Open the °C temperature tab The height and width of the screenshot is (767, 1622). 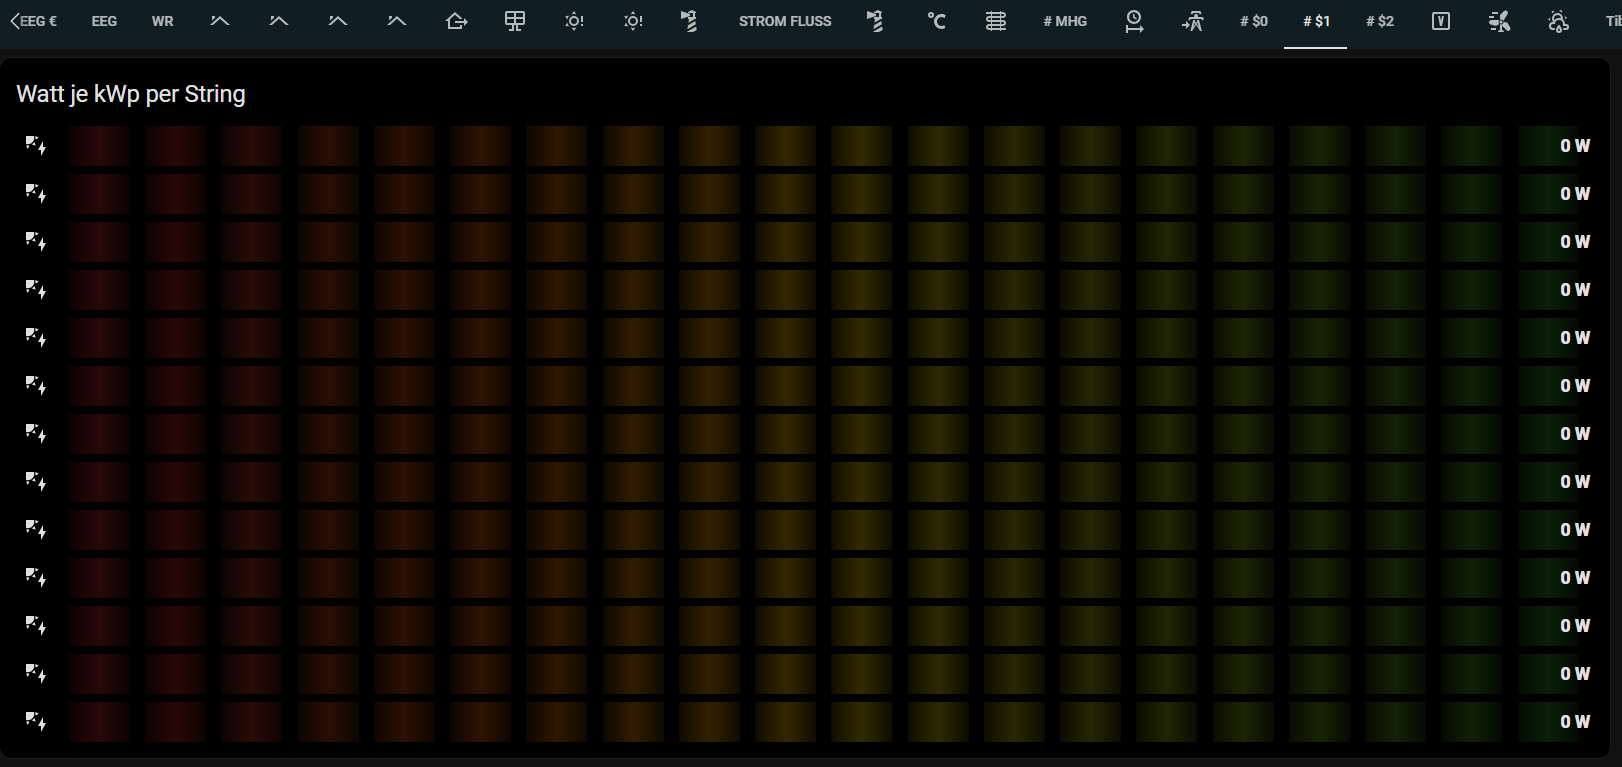(936, 21)
